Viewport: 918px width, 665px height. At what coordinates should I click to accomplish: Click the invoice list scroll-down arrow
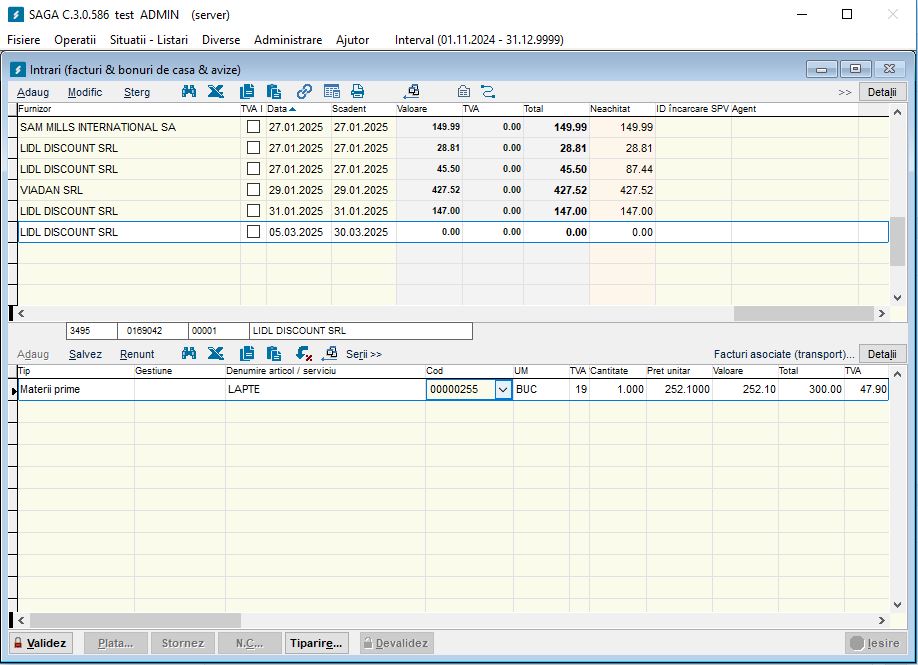[x=897, y=297]
